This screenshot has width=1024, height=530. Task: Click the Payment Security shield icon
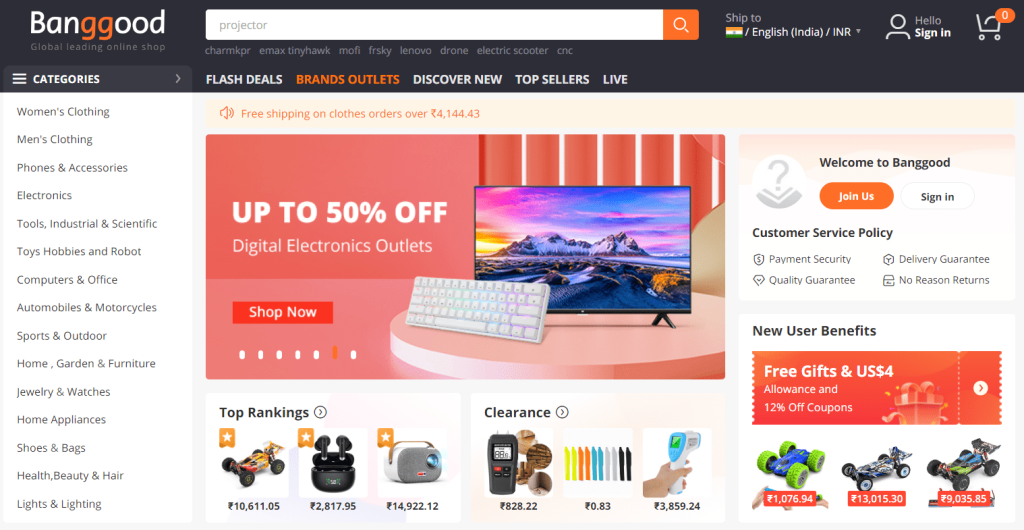758,259
